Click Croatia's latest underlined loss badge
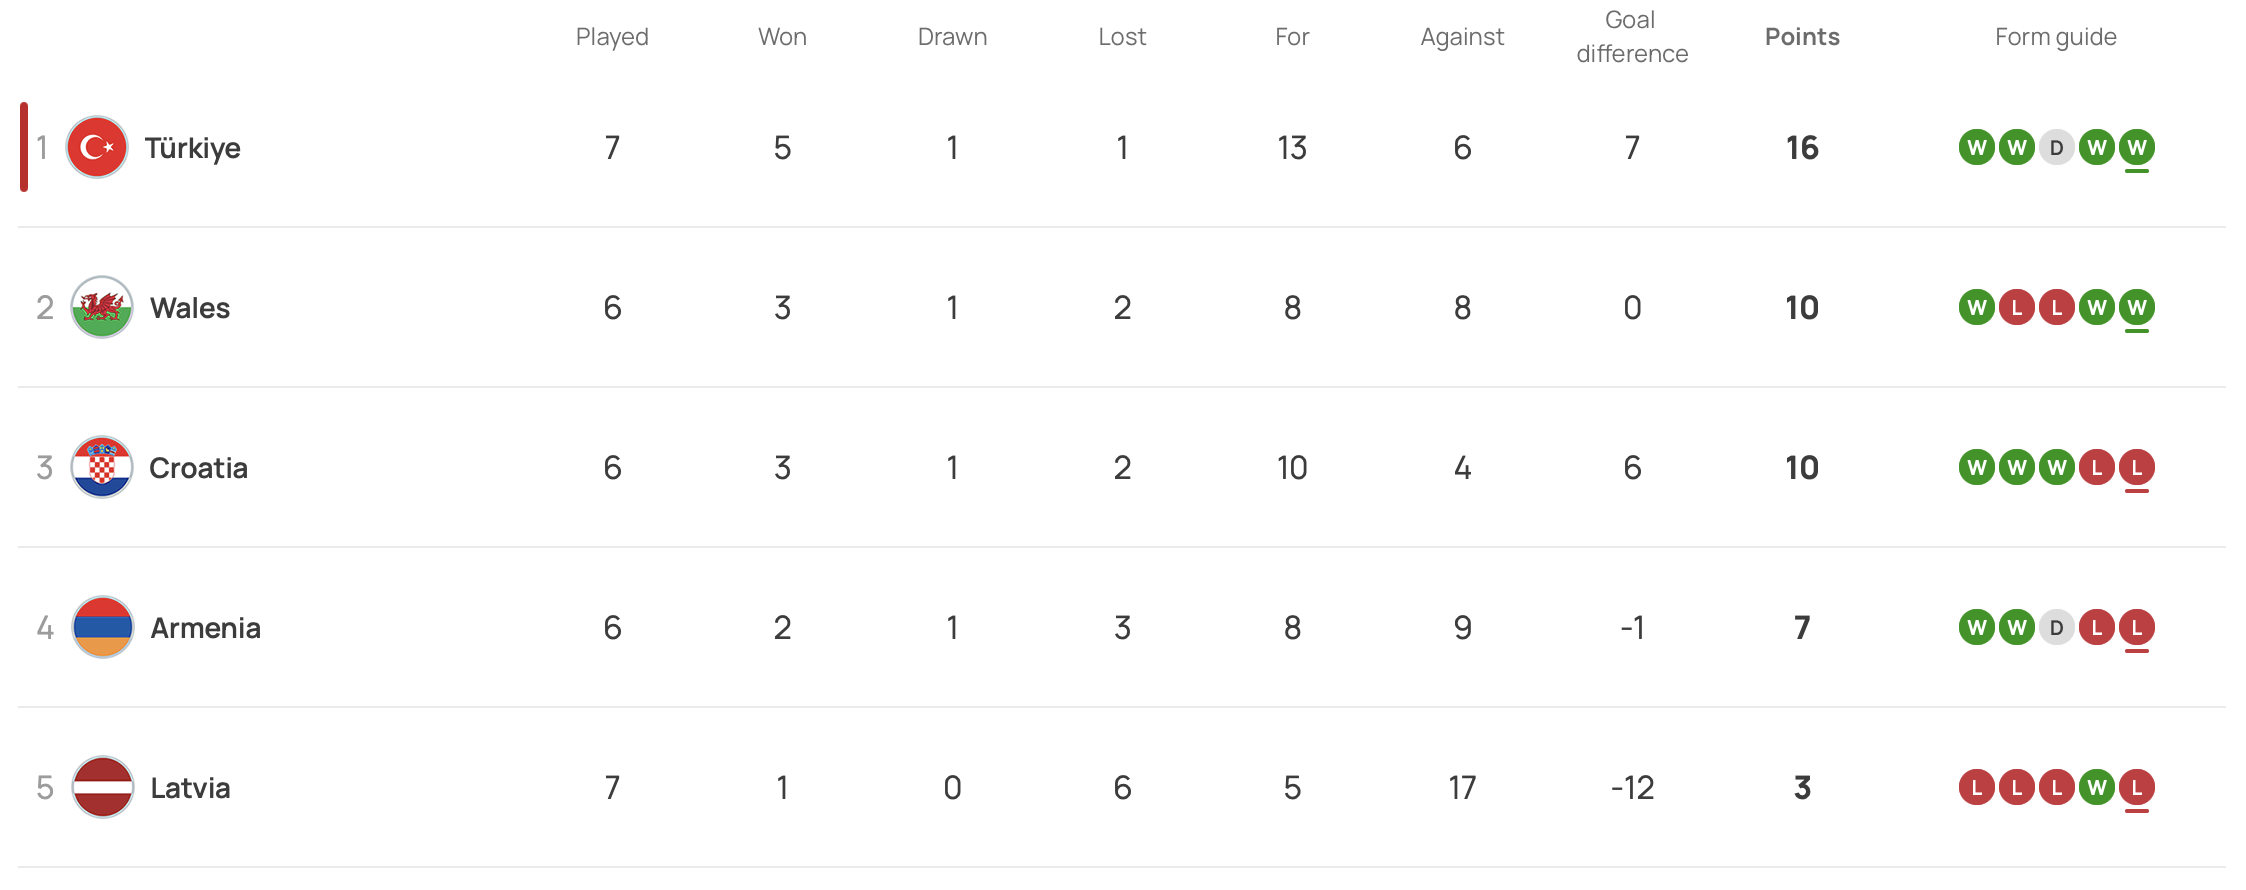This screenshot has width=2246, height=890. (2136, 468)
